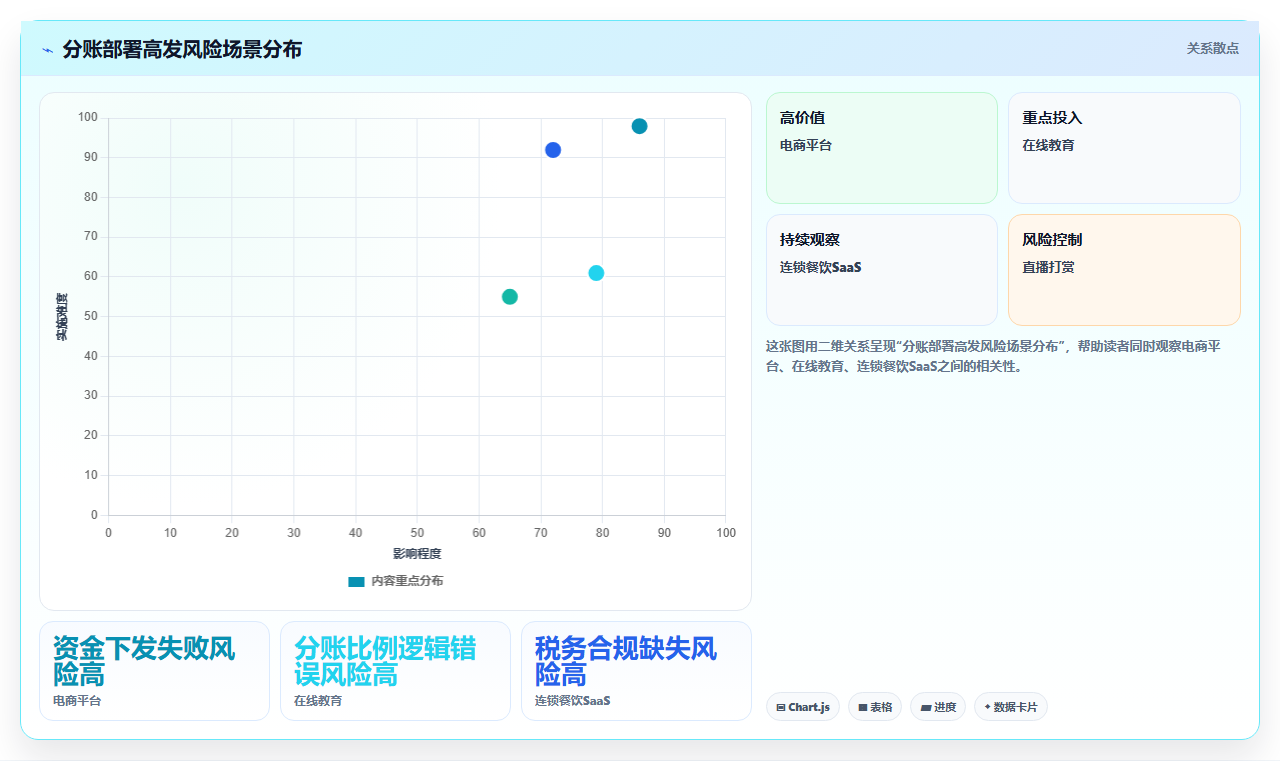This screenshot has height=761, width=1280.
Task: Click the 表格 tag
Action: [x=875, y=707]
